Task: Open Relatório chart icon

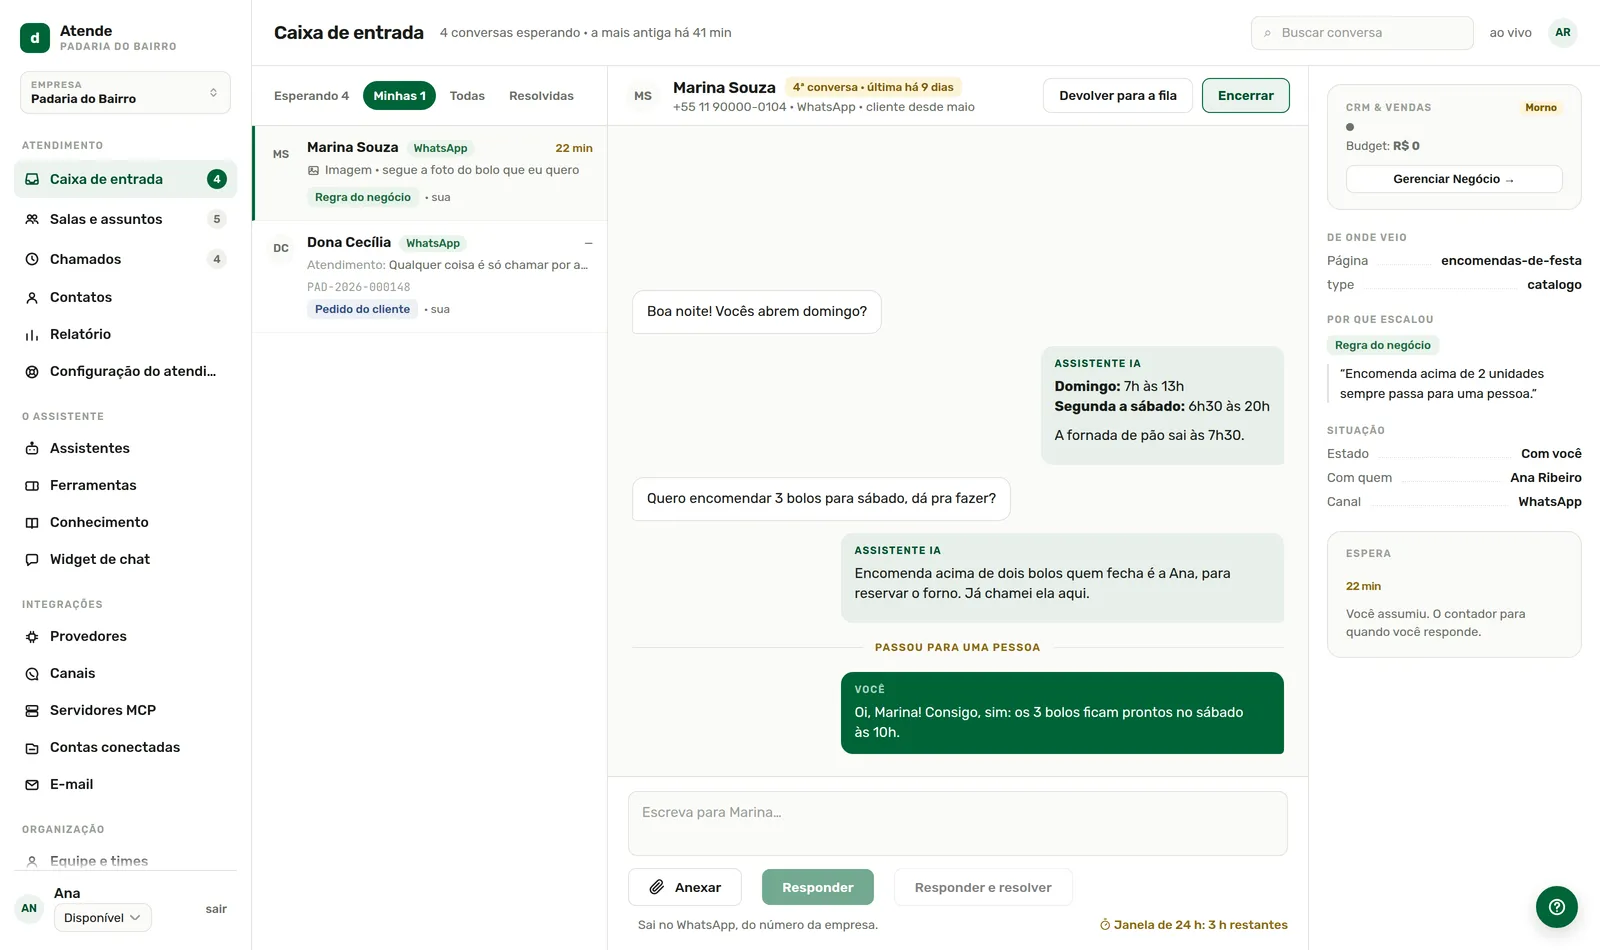Action: point(32,334)
